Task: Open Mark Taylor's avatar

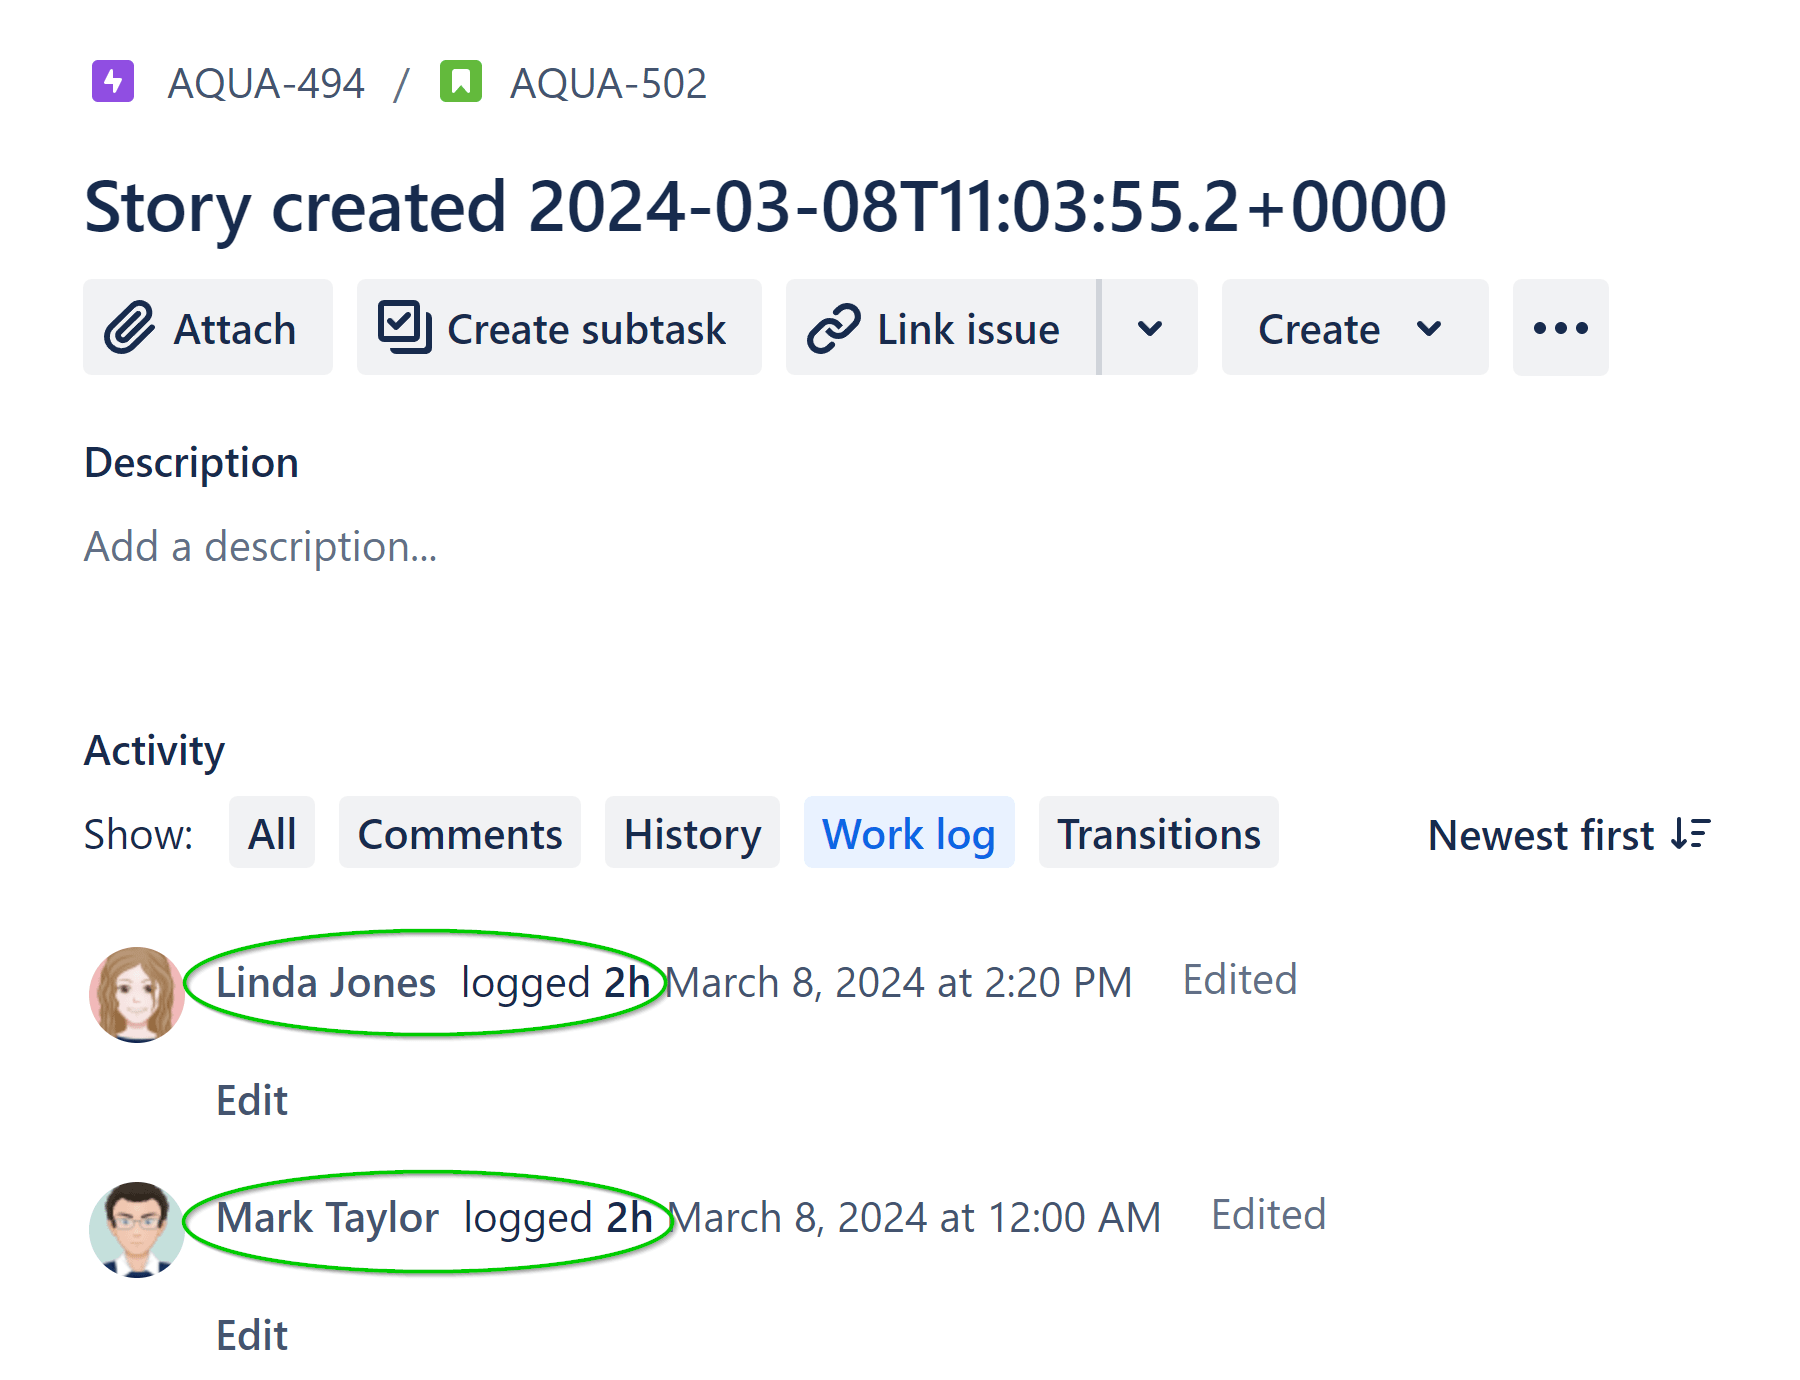Action: point(136,1230)
